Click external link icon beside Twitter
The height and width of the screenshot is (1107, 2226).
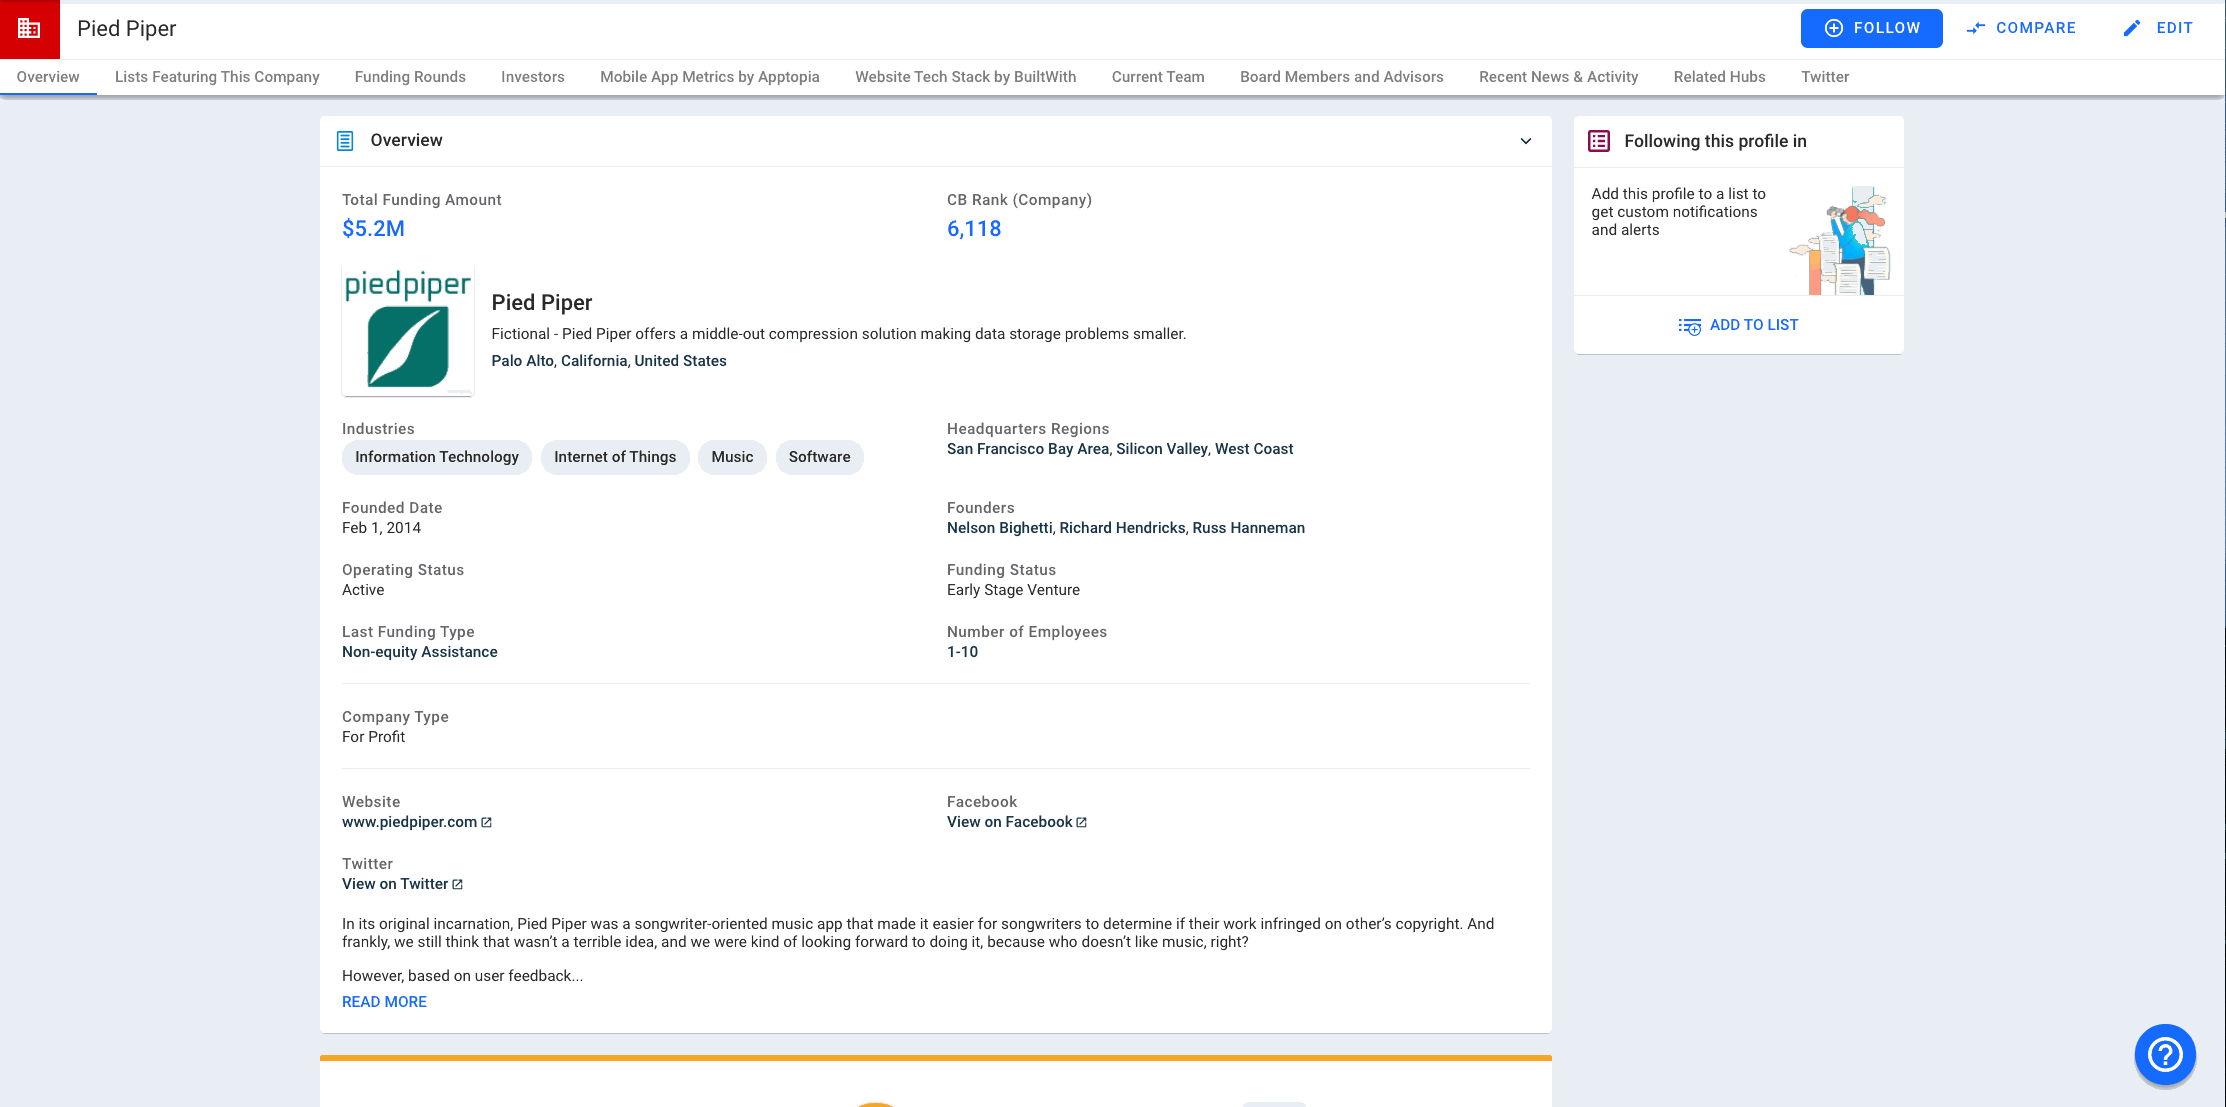tap(457, 884)
